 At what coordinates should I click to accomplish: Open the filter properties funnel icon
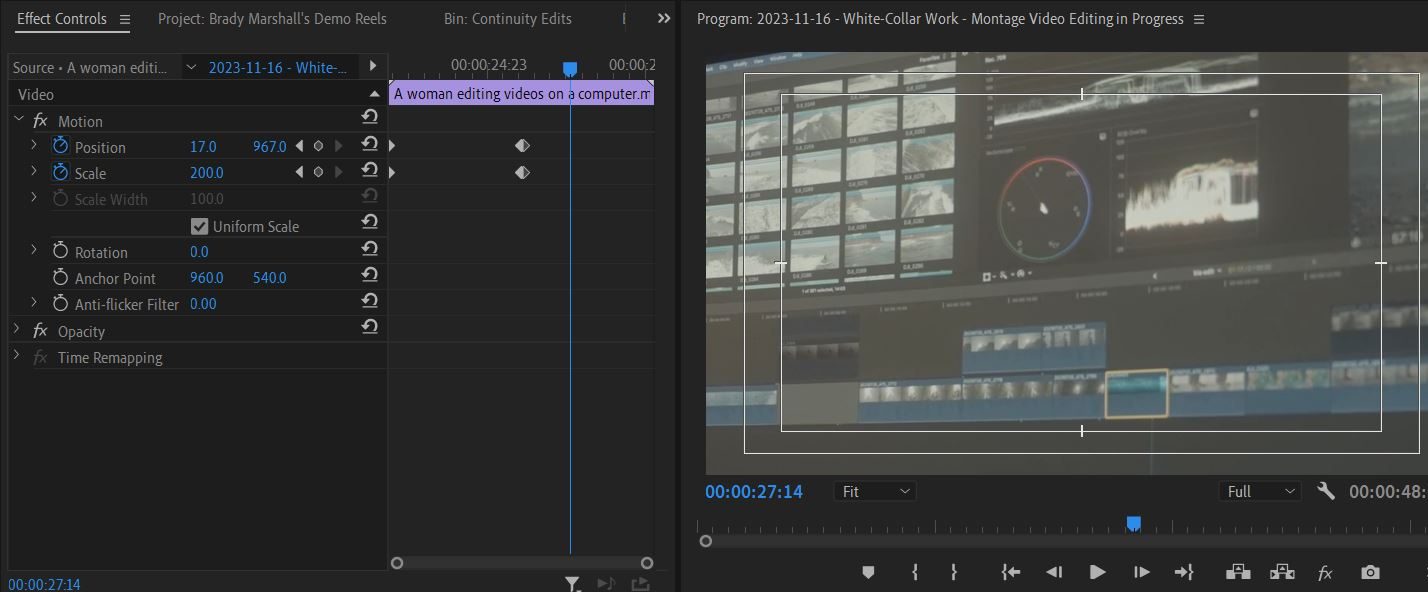coord(572,583)
